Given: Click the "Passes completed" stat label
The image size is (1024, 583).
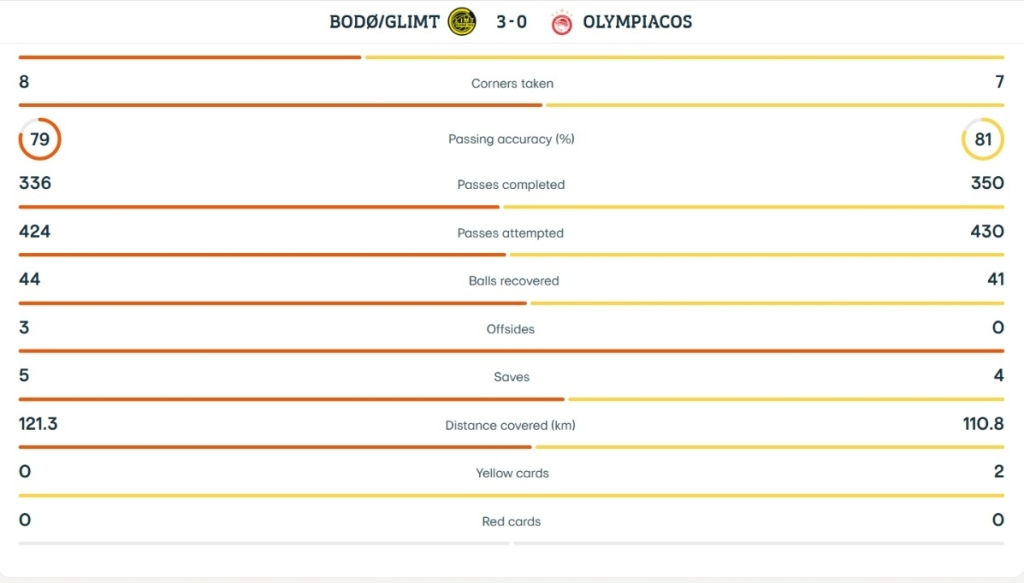Looking at the screenshot, I should 511,185.
